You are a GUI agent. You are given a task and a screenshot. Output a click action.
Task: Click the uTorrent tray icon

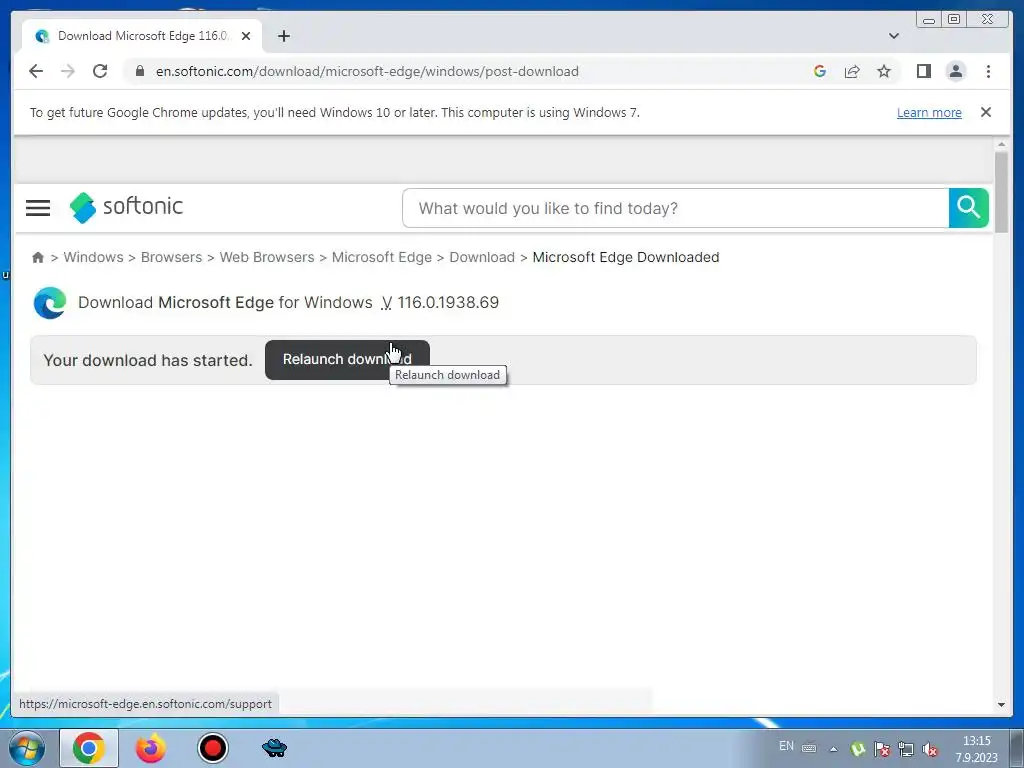[x=857, y=749]
